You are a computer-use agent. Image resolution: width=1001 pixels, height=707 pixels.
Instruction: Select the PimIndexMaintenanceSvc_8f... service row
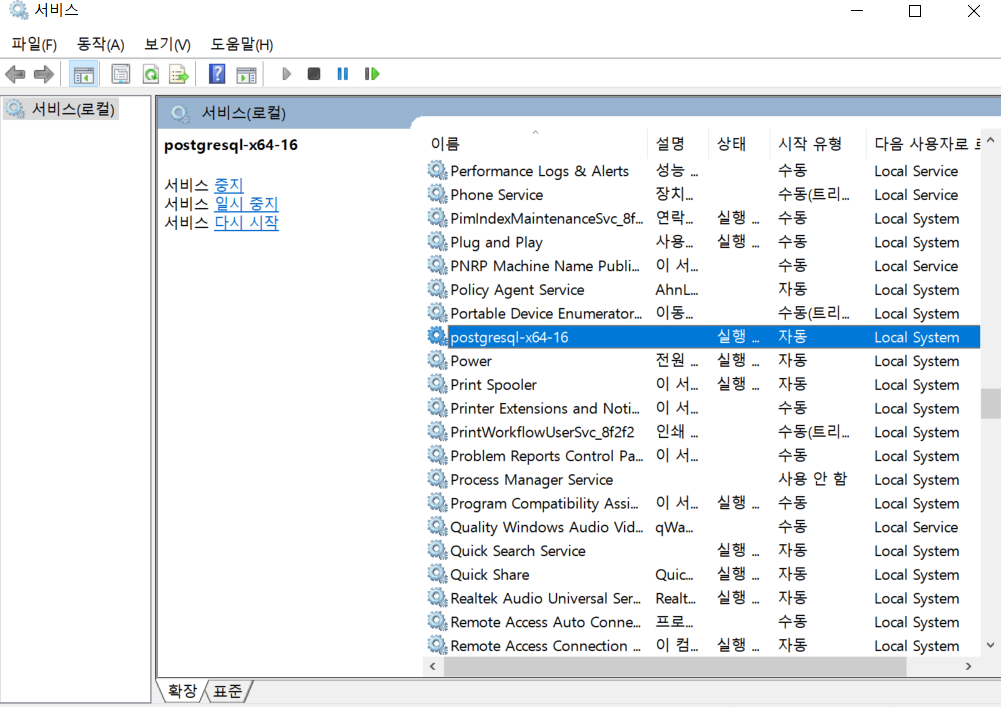[x=702, y=218]
